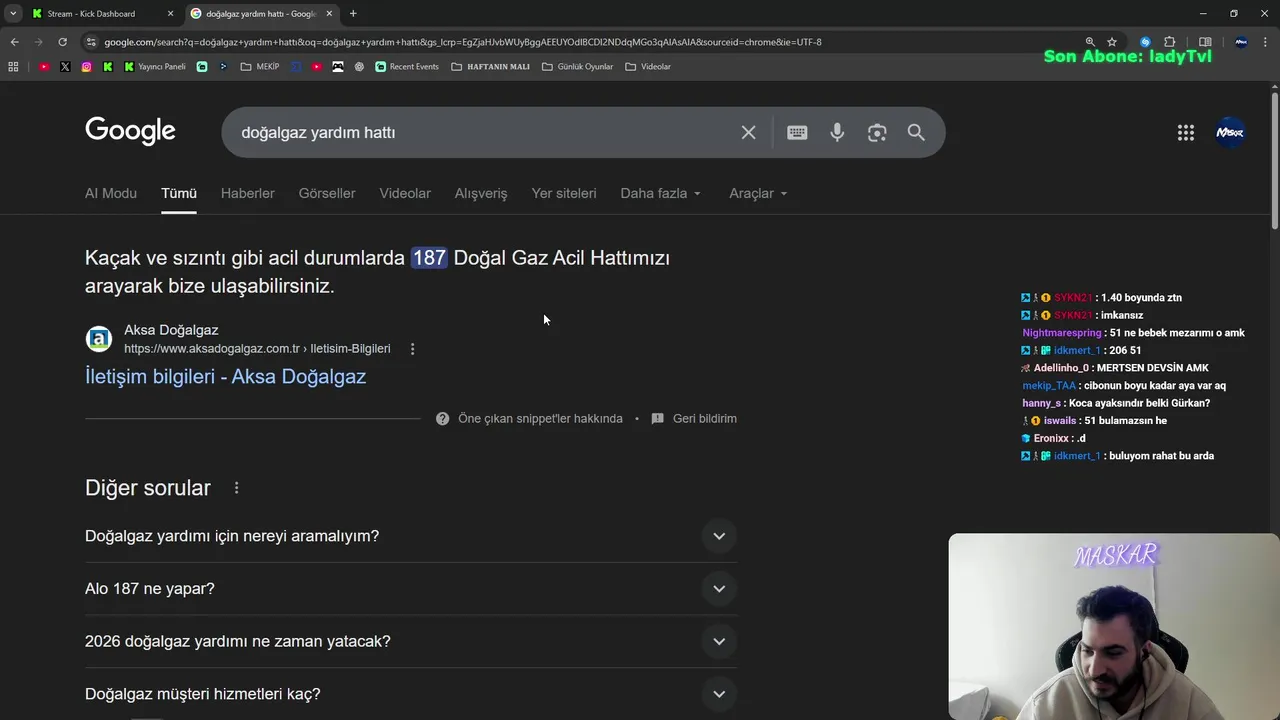Image resolution: width=1280 pixels, height=720 pixels.
Task: Focus the browser address bar URL
Action: [x=463, y=42]
